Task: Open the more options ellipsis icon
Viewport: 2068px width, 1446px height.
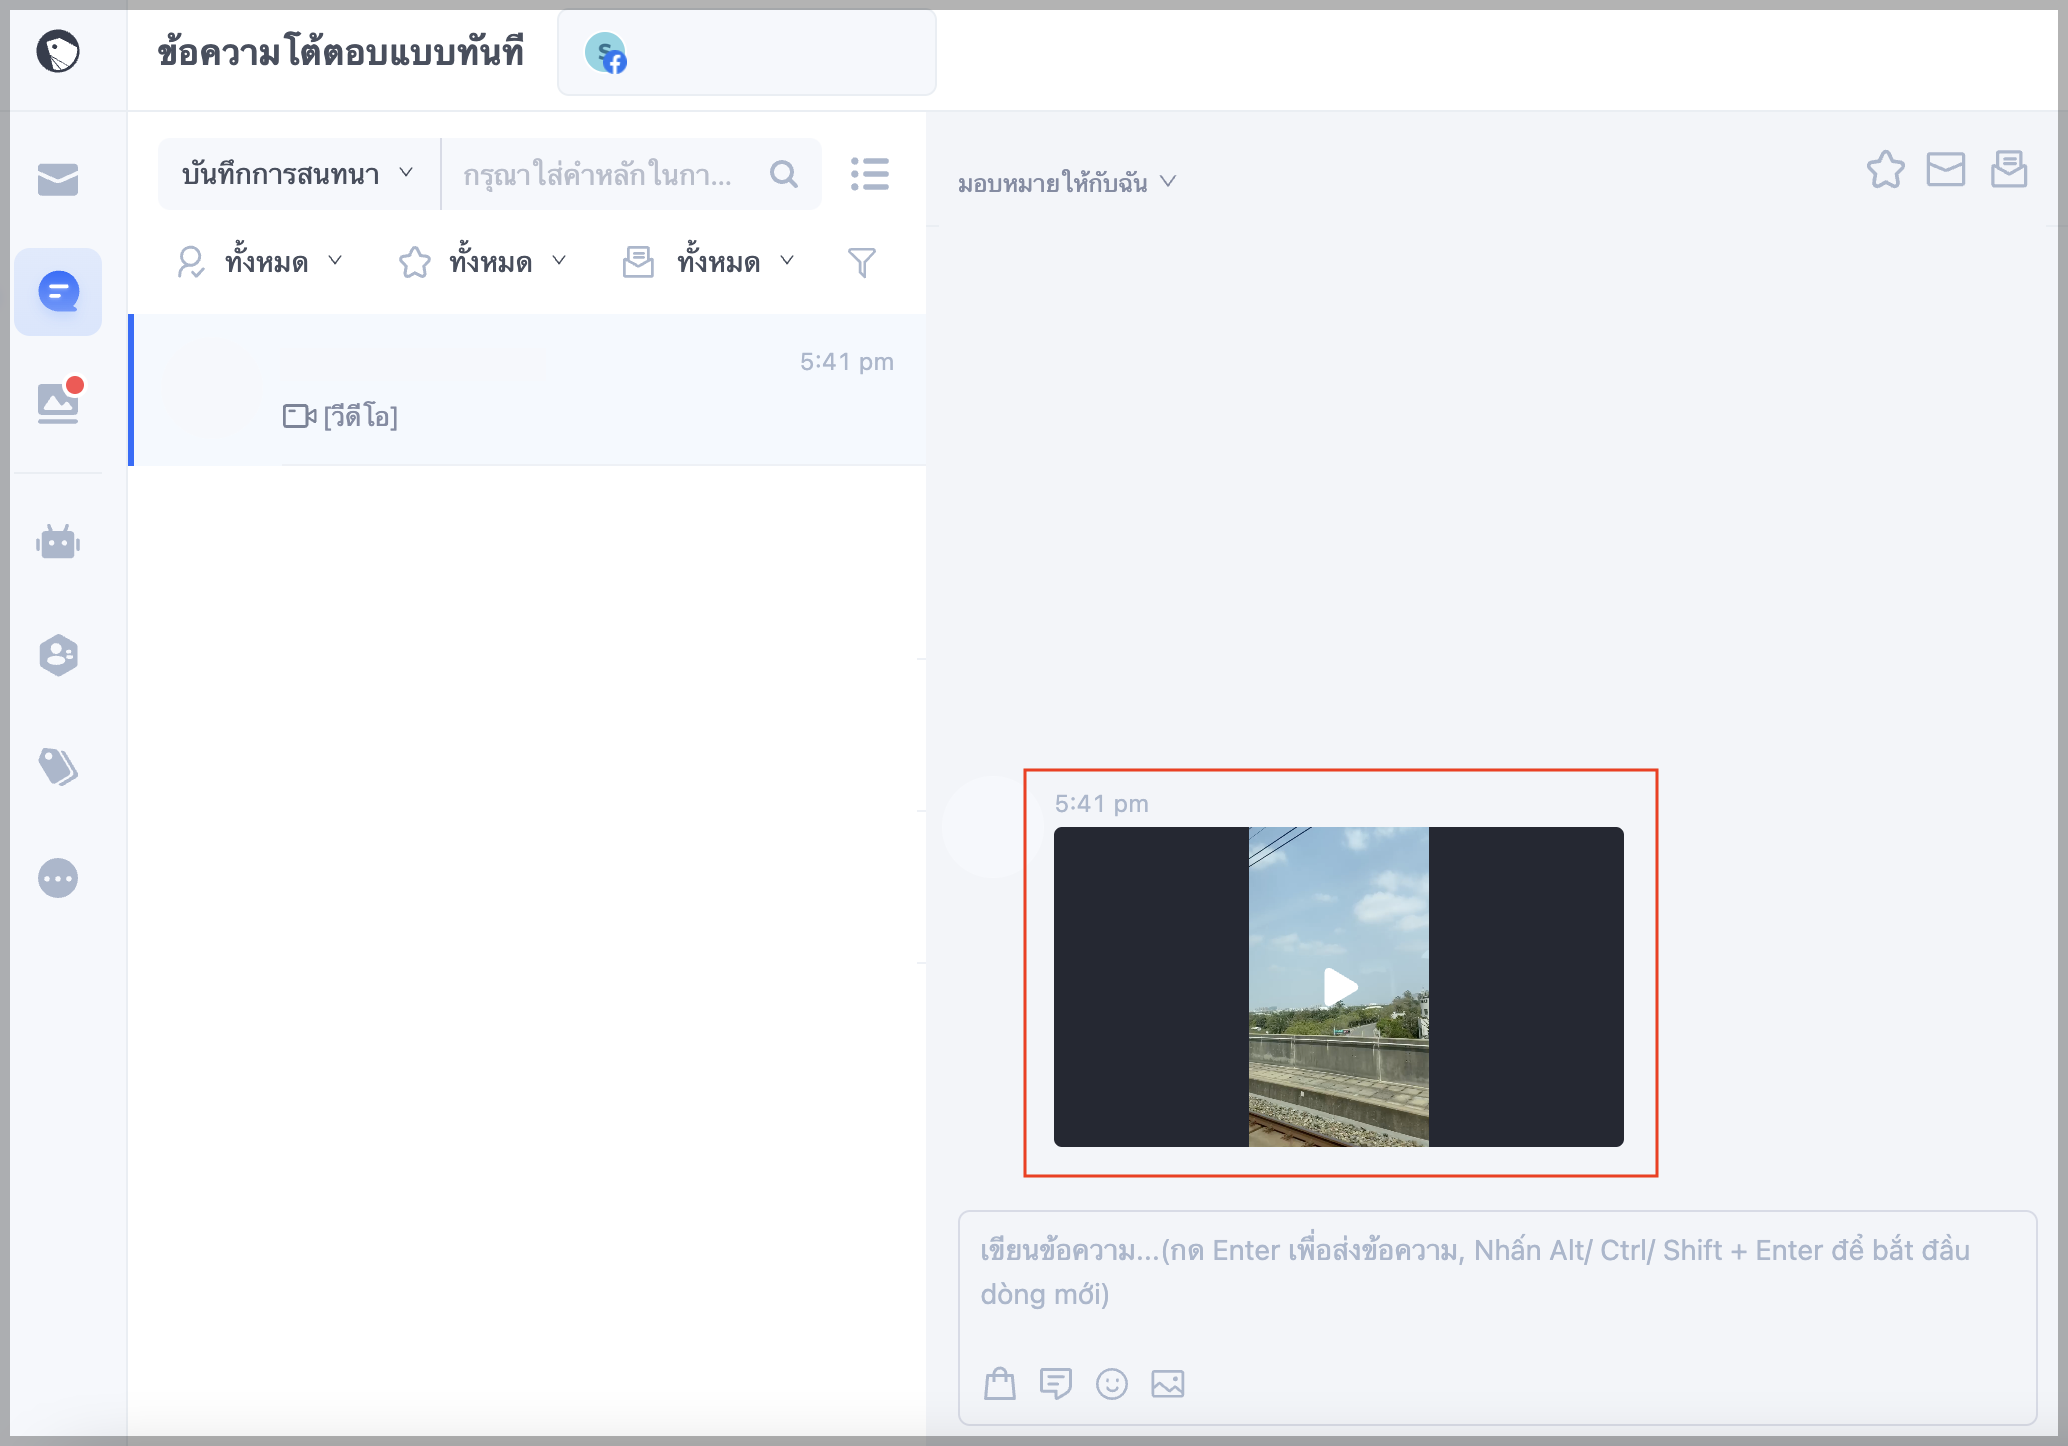Action: (x=58, y=878)
